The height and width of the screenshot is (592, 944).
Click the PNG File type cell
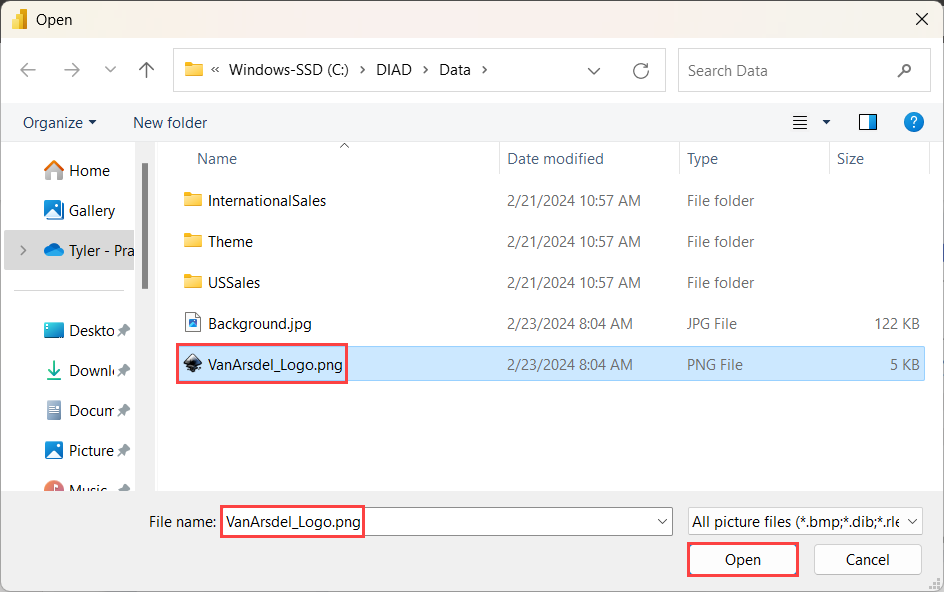[715, 364]
